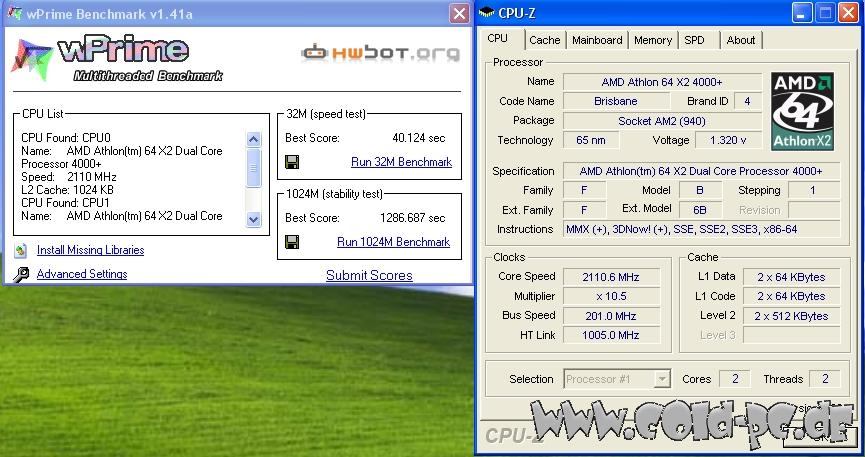This screenshot has width=865, height=457.
Task: Click the Code Name field Brisbane
Action: [x=616, y=101]
